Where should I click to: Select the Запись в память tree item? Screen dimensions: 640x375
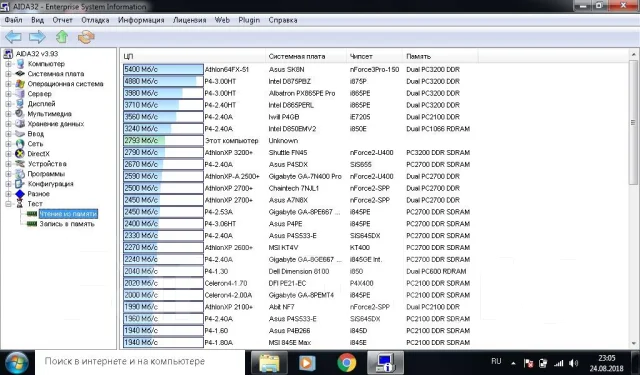pos(67,224)
